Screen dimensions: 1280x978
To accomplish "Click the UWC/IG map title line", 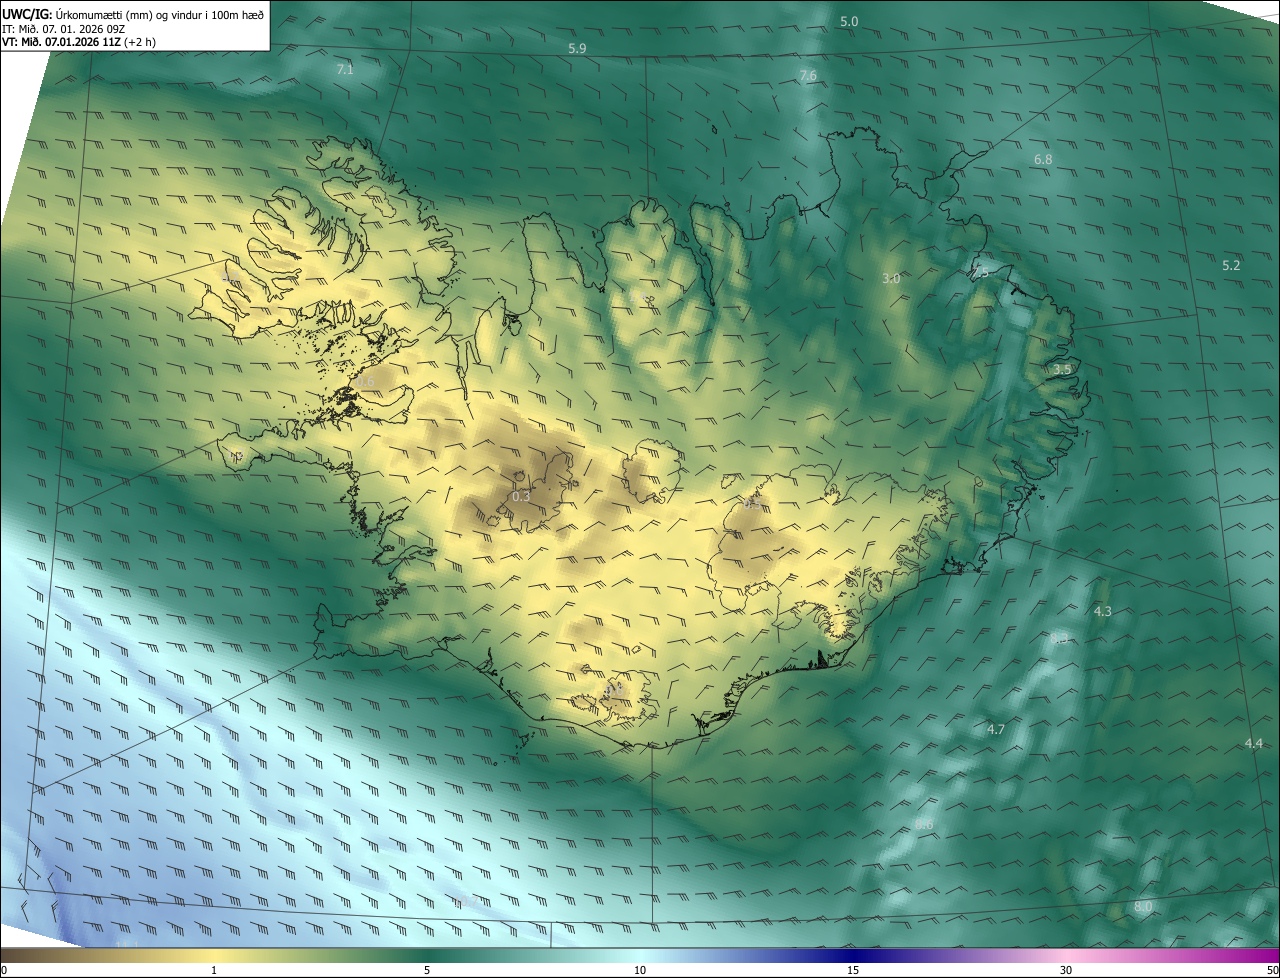I will click(x=134, y=14).
